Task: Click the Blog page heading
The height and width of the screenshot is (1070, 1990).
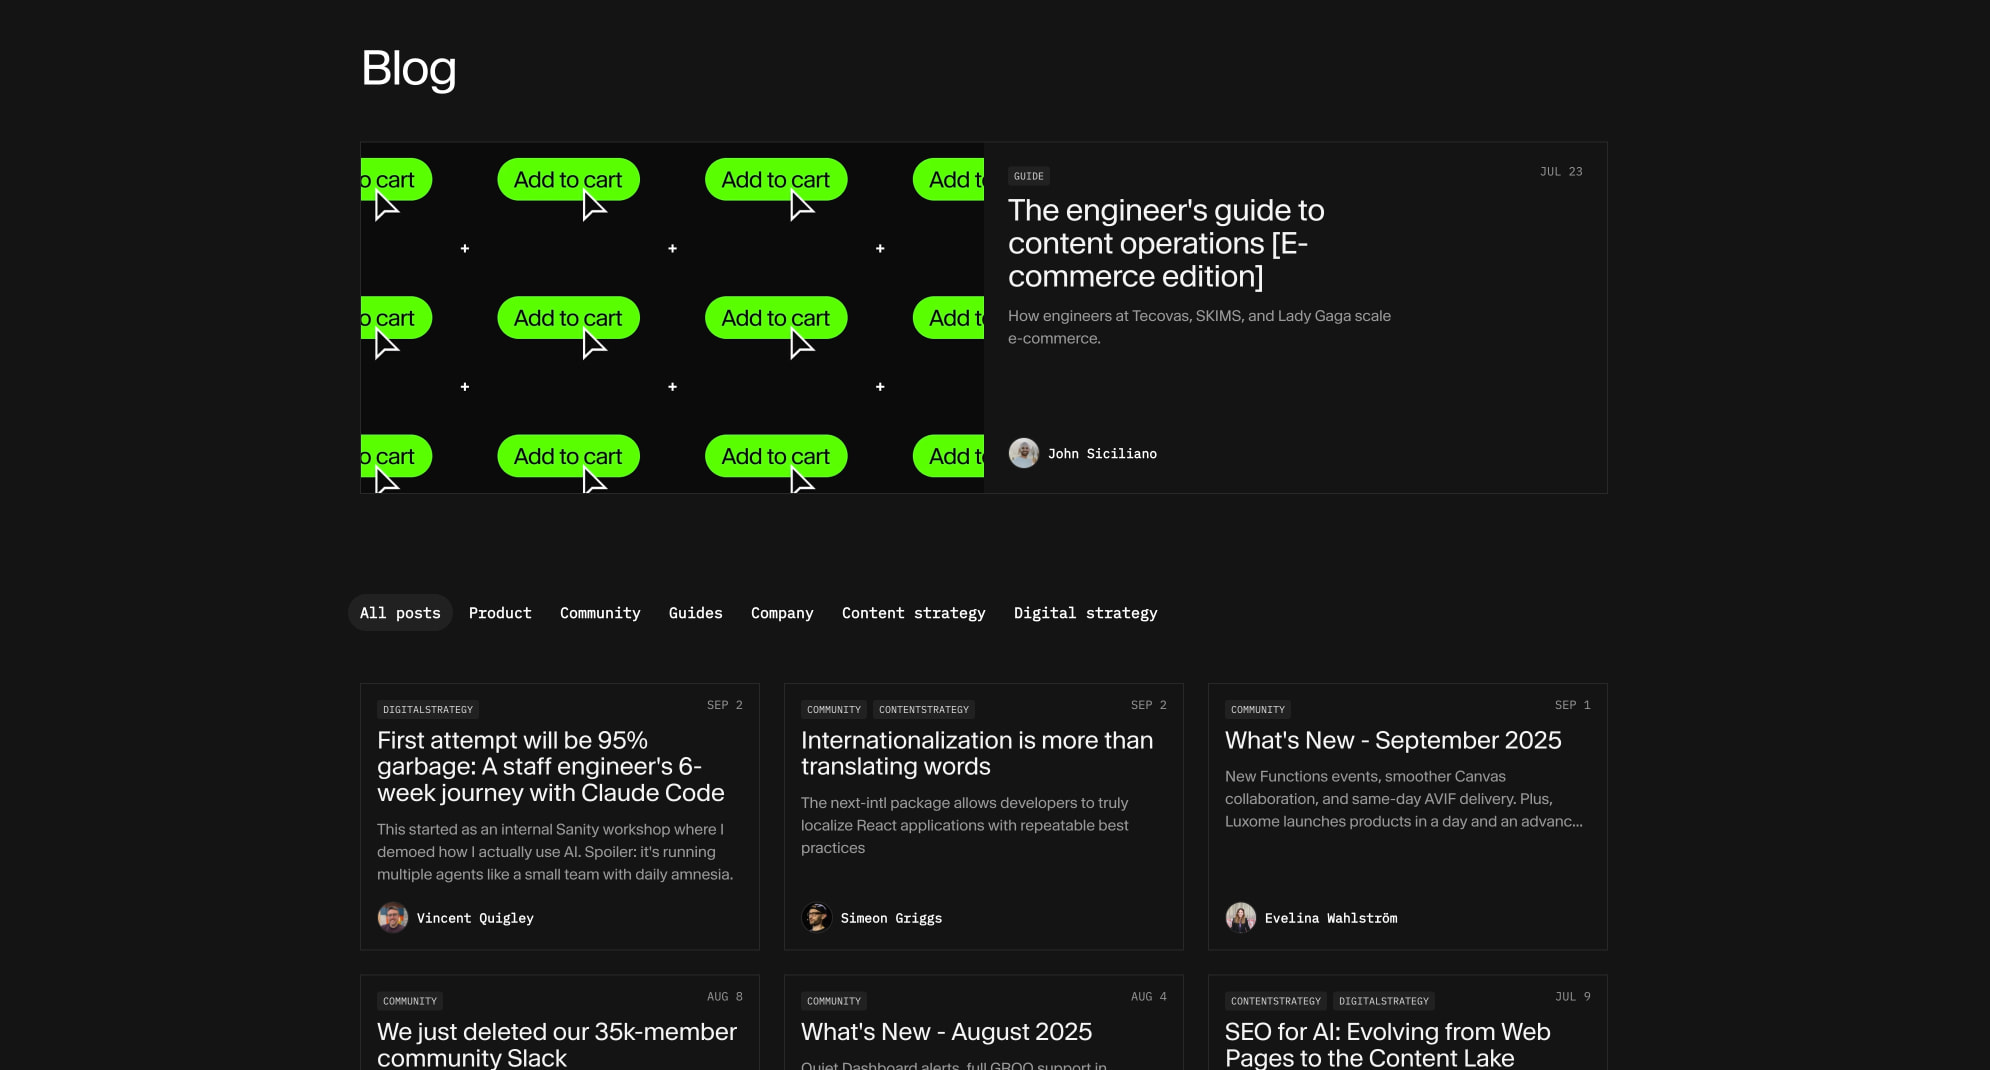Action: (408, 68)
